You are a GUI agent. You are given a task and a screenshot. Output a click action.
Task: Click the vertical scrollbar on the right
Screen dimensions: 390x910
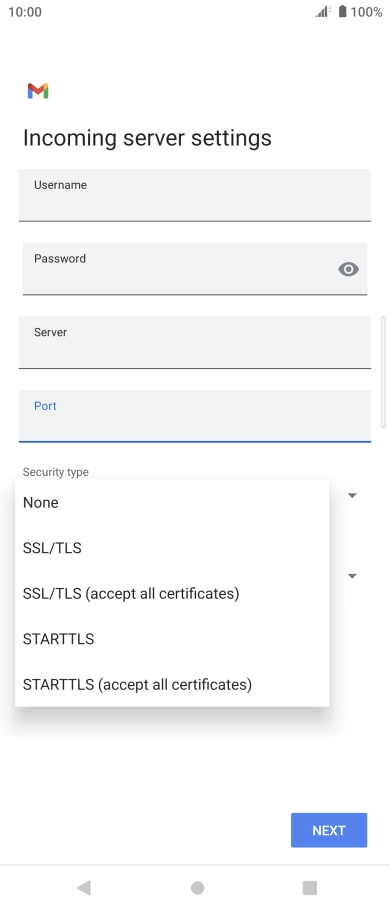click(x=383, y=372)
